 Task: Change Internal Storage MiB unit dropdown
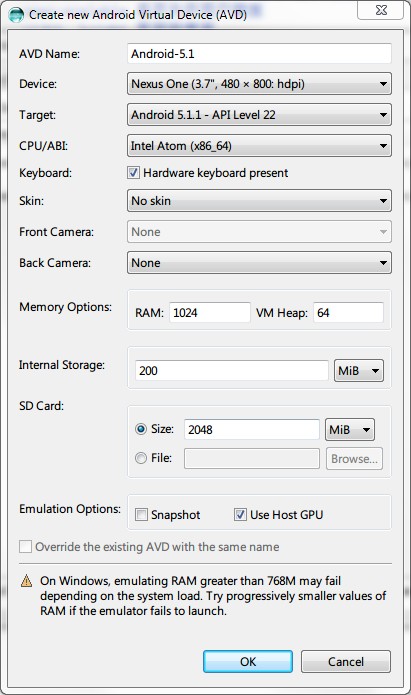(x=359, y=371)
